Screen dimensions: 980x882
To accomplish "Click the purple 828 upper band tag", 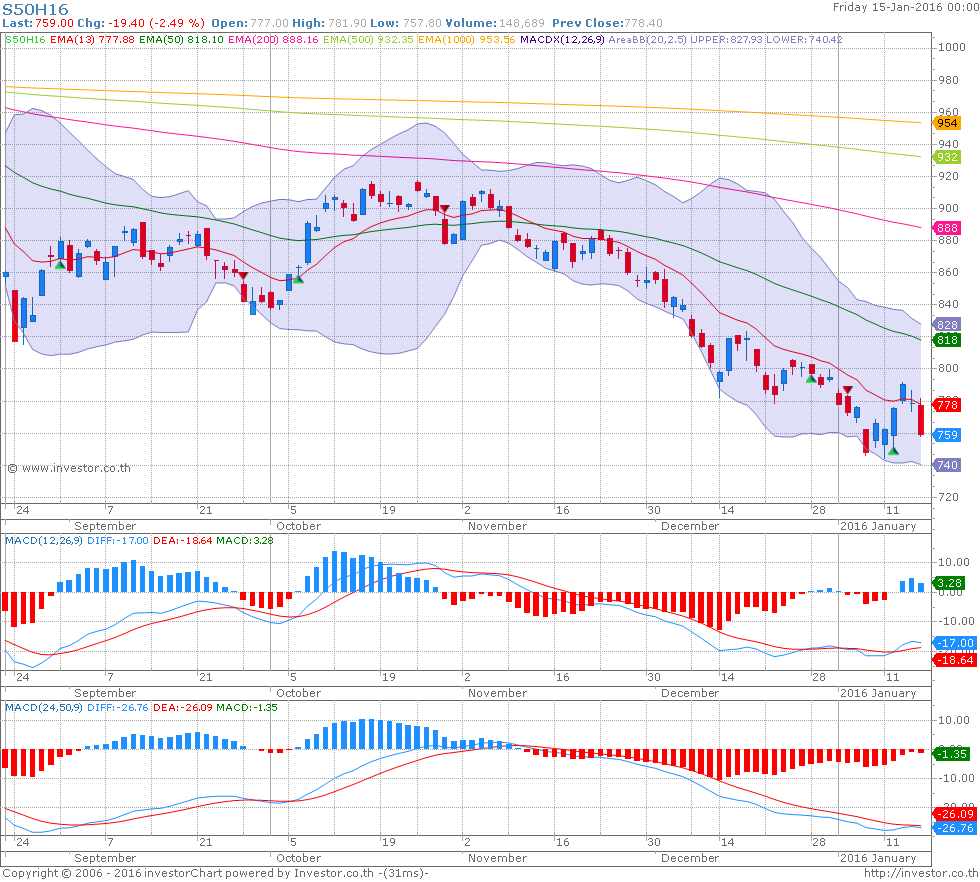I will pos(947,325).
